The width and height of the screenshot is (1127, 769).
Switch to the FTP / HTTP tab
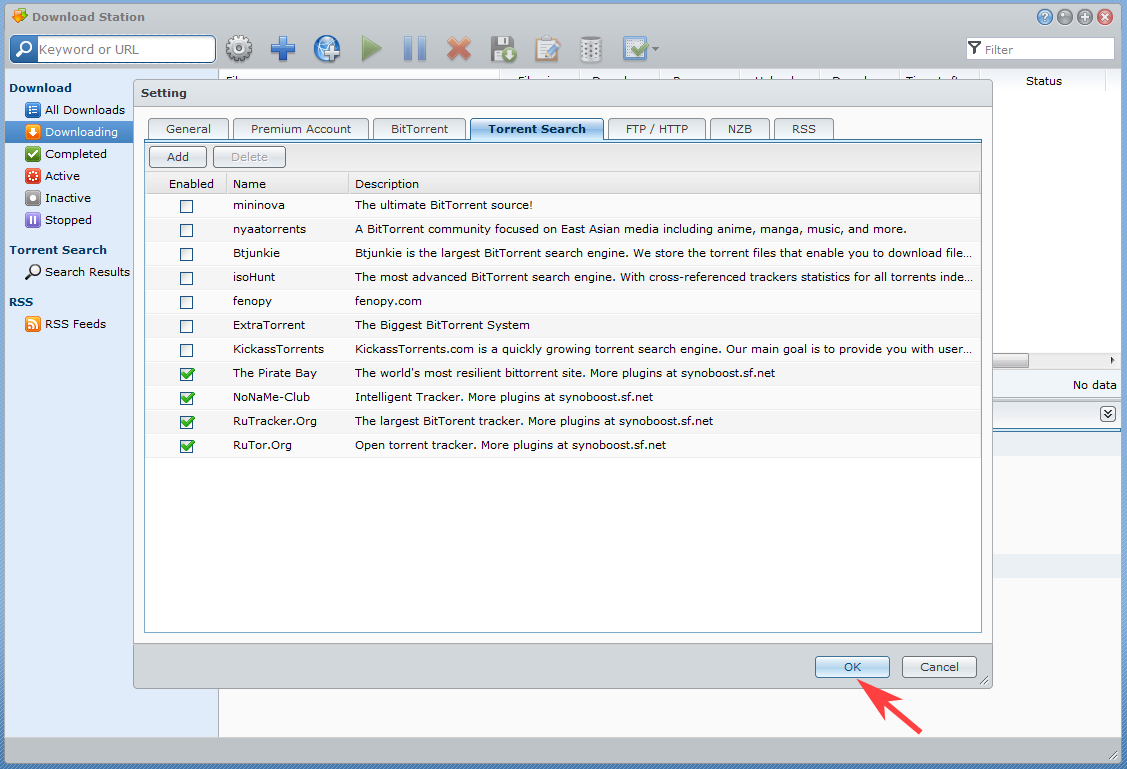(656, 129)
